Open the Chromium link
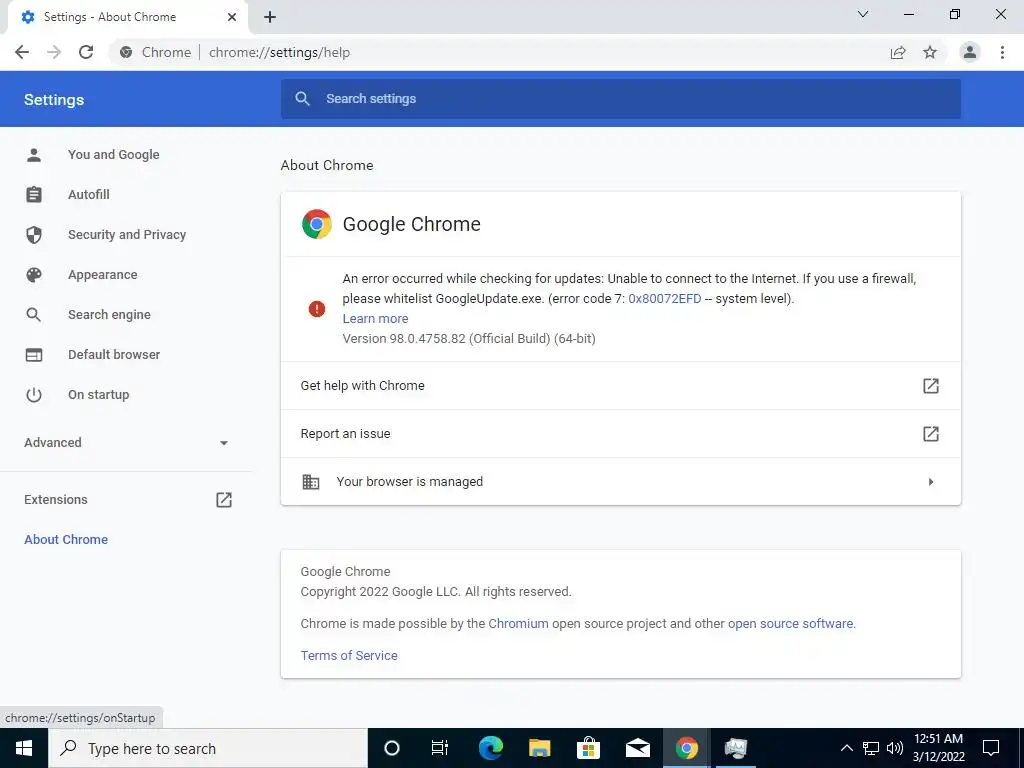Screen dimensions: 1024x768 [519, 624]
